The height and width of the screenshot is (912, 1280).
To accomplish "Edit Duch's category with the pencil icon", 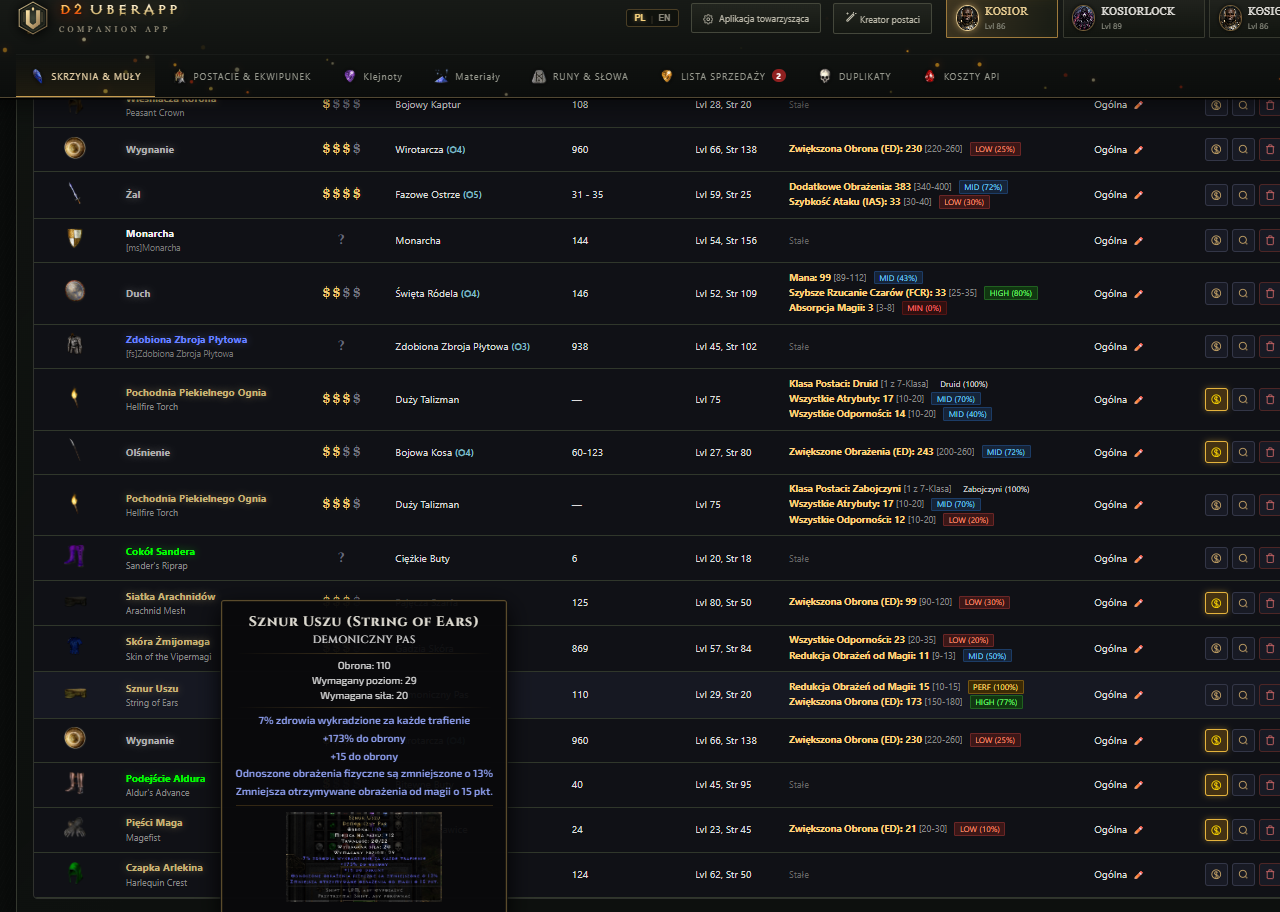I will click(x=1138, y=293).
